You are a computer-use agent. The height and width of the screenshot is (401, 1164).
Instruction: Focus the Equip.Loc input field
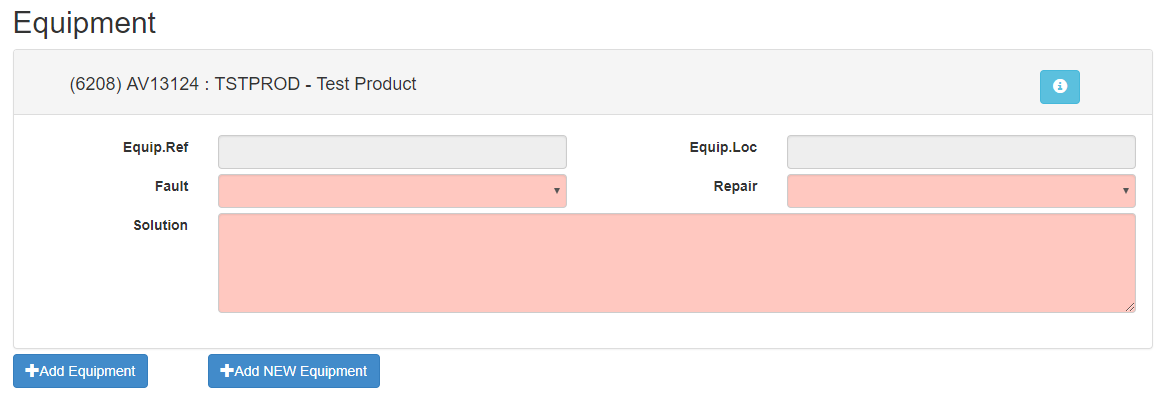click(960, 152)
